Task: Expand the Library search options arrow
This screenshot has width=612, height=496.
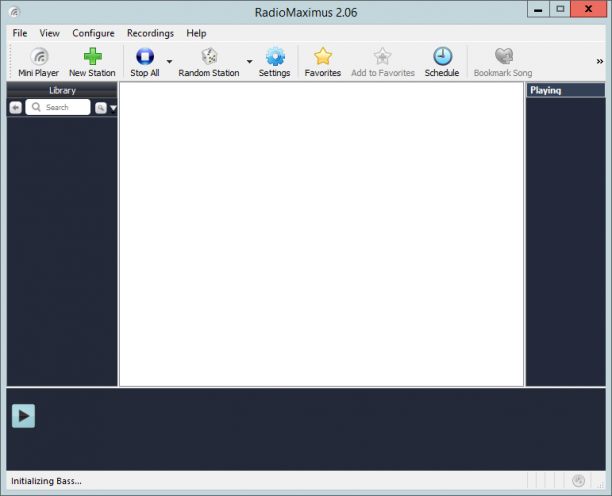Action: coord(113,108)
